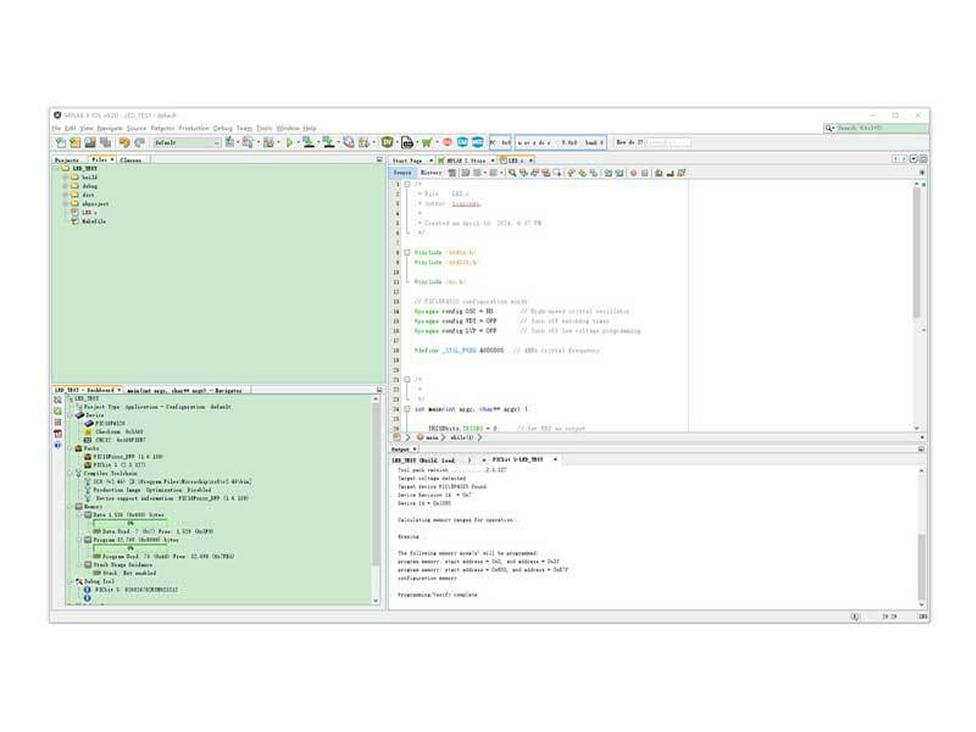Expand the build folder in Files panel
Image resolution: width=976 pixels, height=732 pixels.
tap(65, 177)
